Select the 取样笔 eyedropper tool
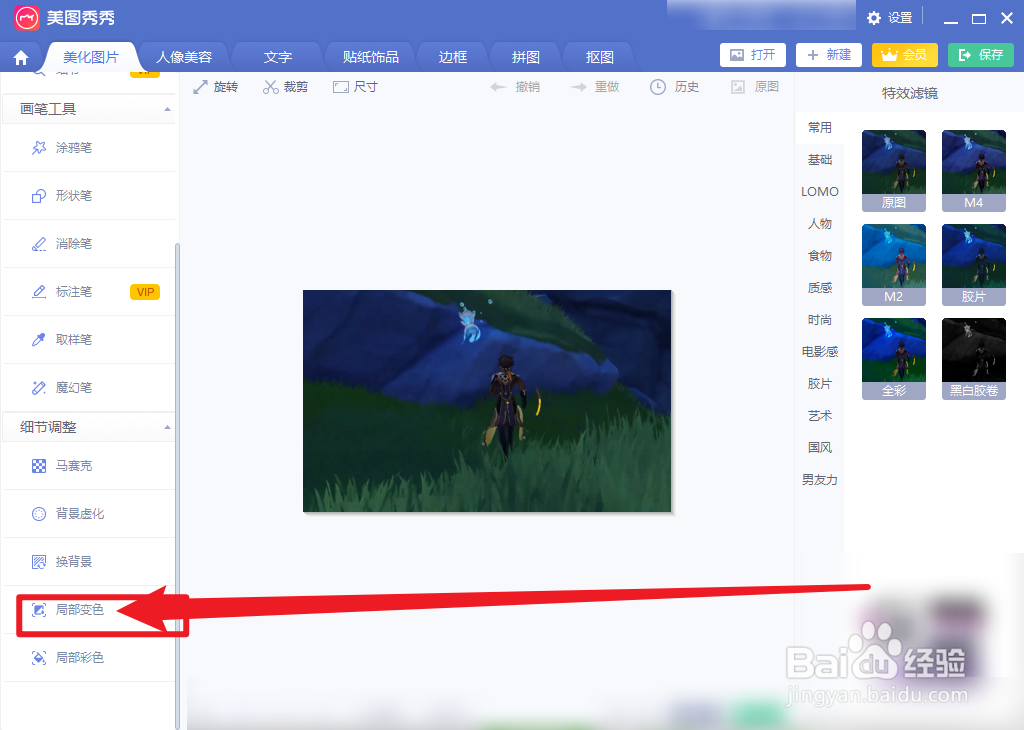The width and height of the screenshot is (1024, 730). [89, 340]
